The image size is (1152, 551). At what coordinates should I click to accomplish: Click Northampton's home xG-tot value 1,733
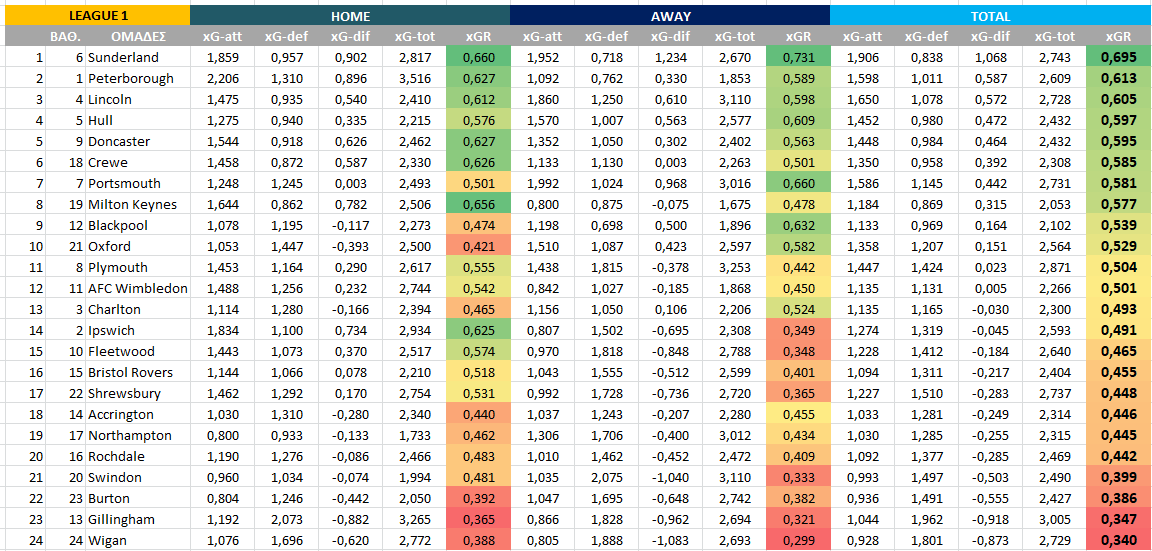coord(414,436)
